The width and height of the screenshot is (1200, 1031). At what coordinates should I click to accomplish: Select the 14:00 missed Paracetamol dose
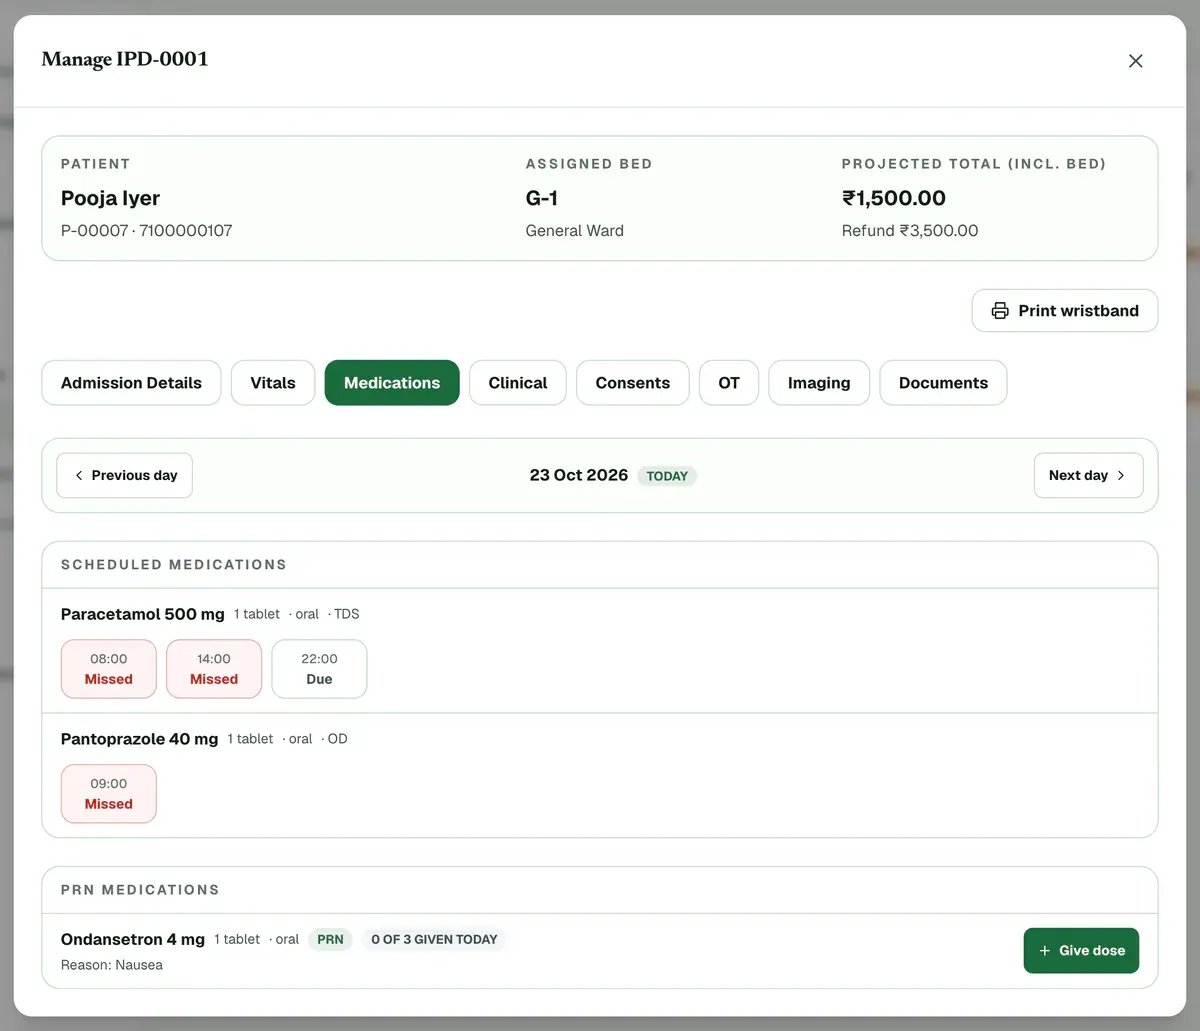click(x=214, y=669)
